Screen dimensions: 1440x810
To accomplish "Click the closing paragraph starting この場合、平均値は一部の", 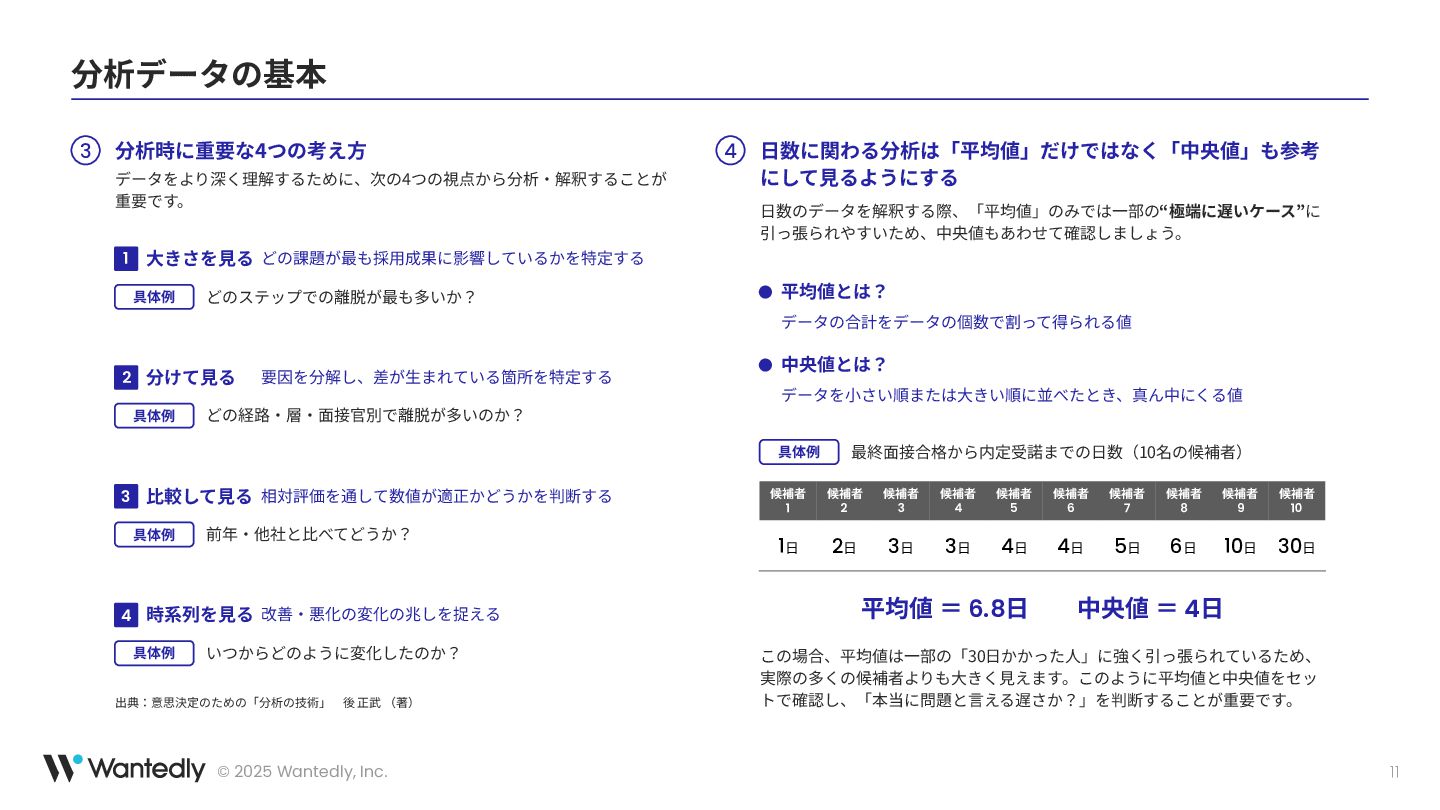I will coord(1040,678).
